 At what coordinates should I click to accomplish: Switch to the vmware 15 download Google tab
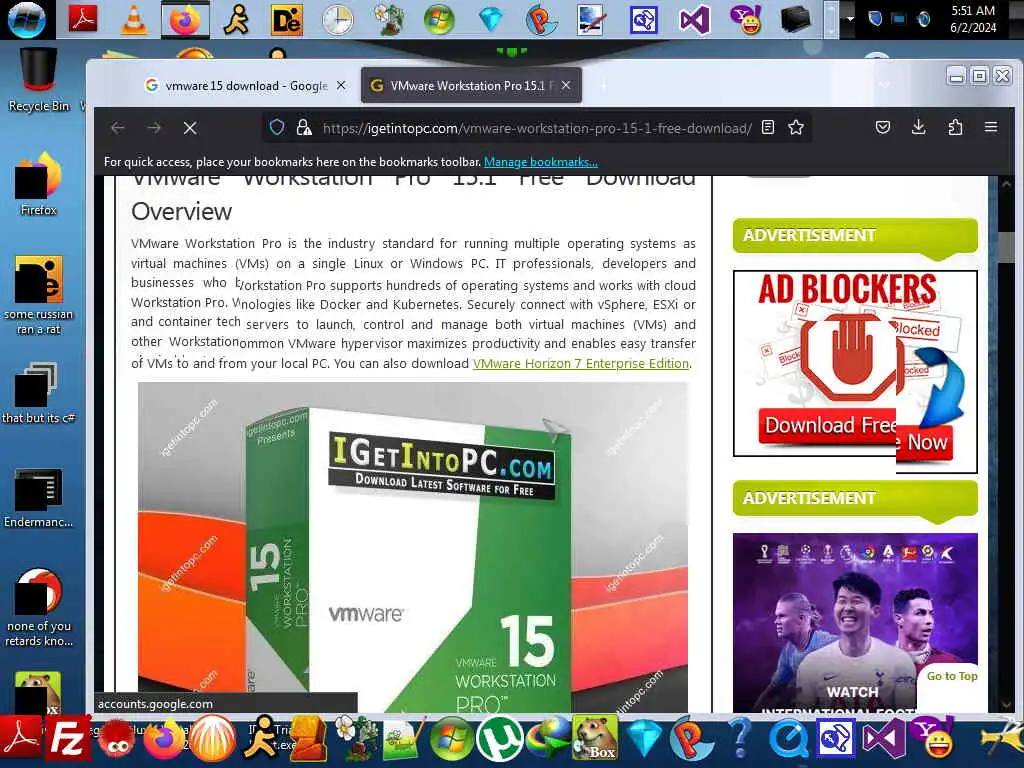point(236,86)
